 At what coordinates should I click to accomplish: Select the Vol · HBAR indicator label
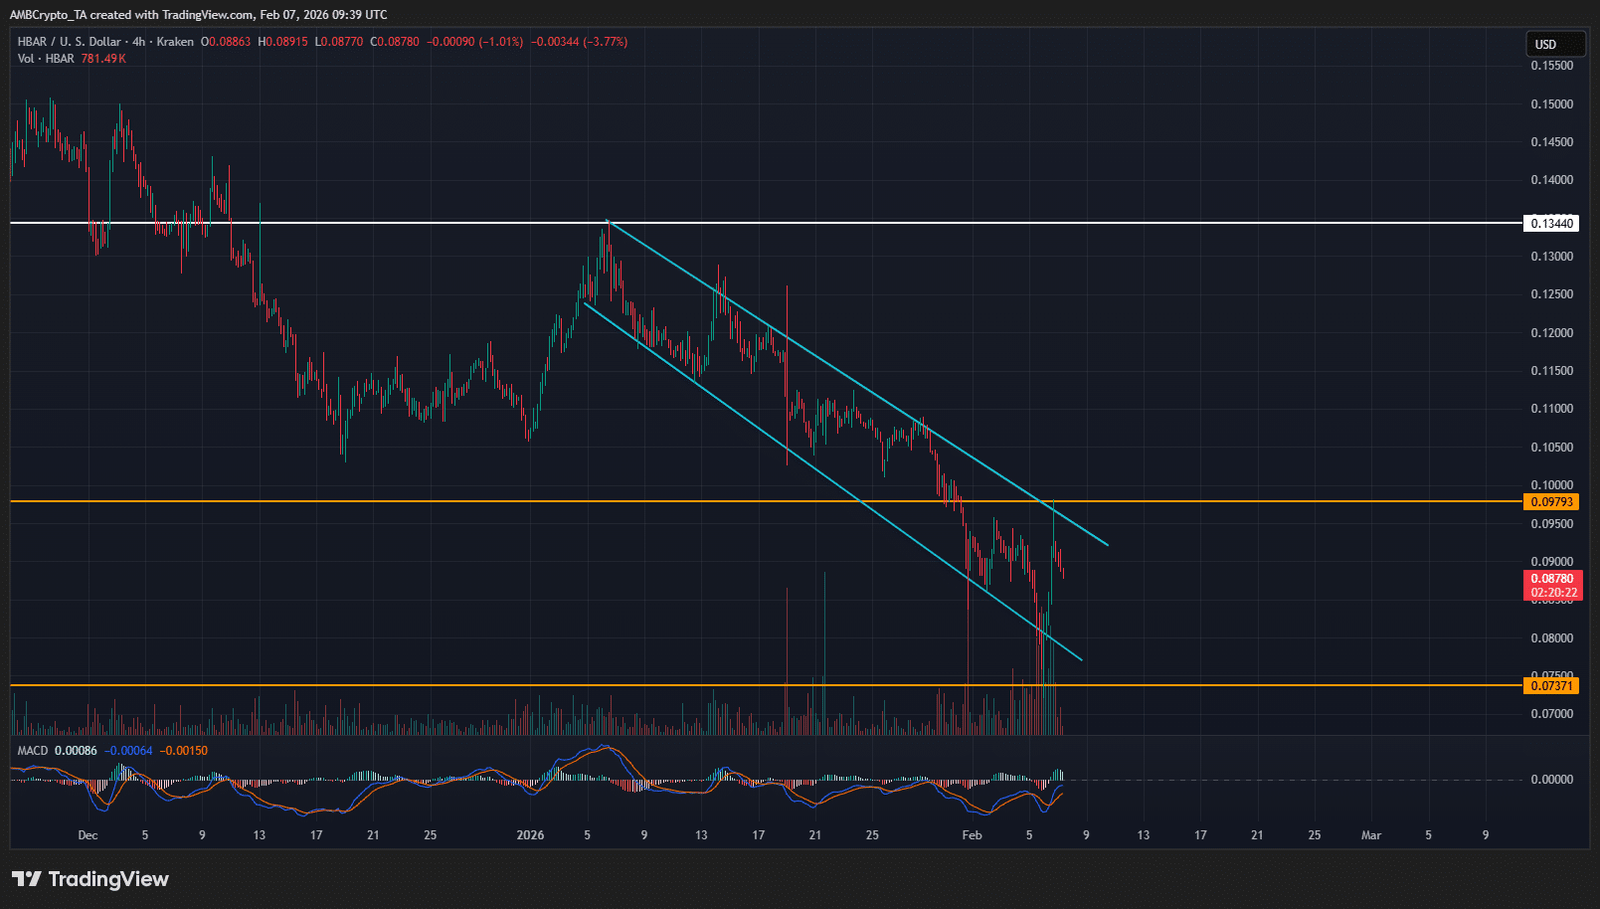point(46,59)
